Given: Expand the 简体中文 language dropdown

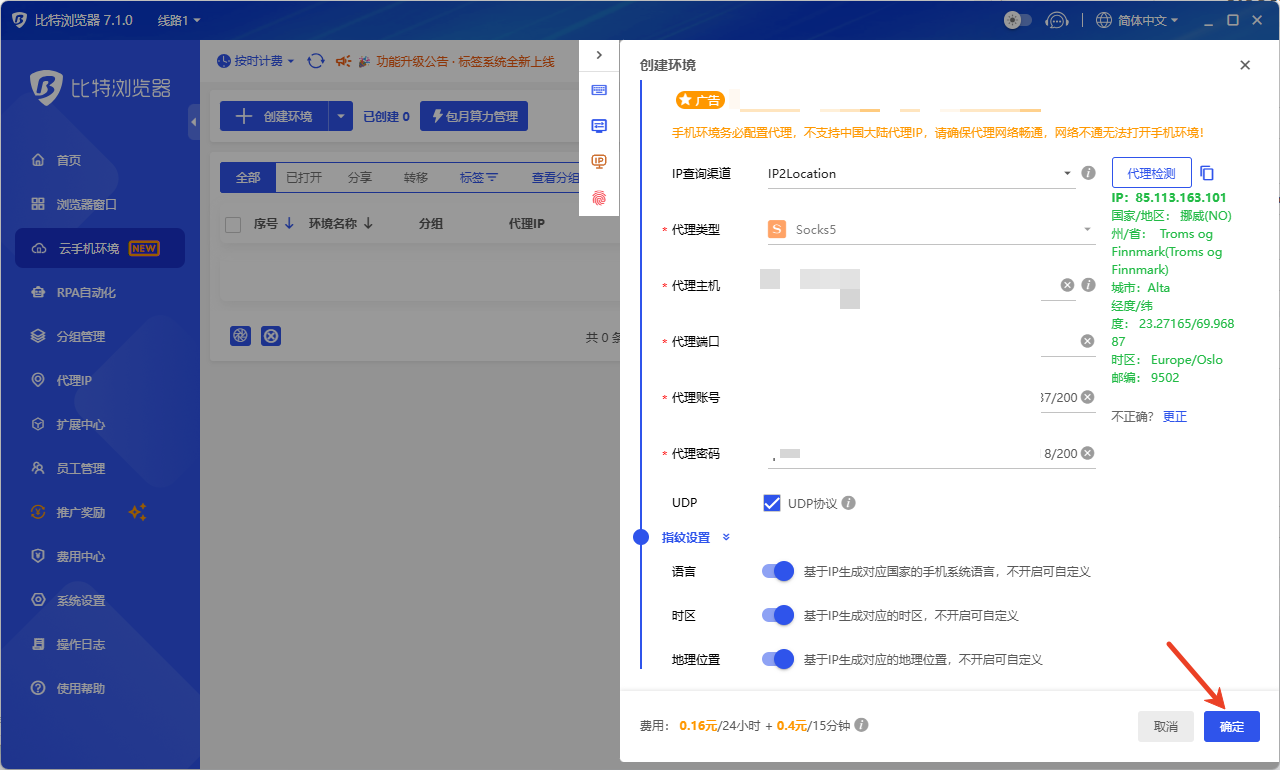Looking at the screenshot, I should pos(1137,20).
